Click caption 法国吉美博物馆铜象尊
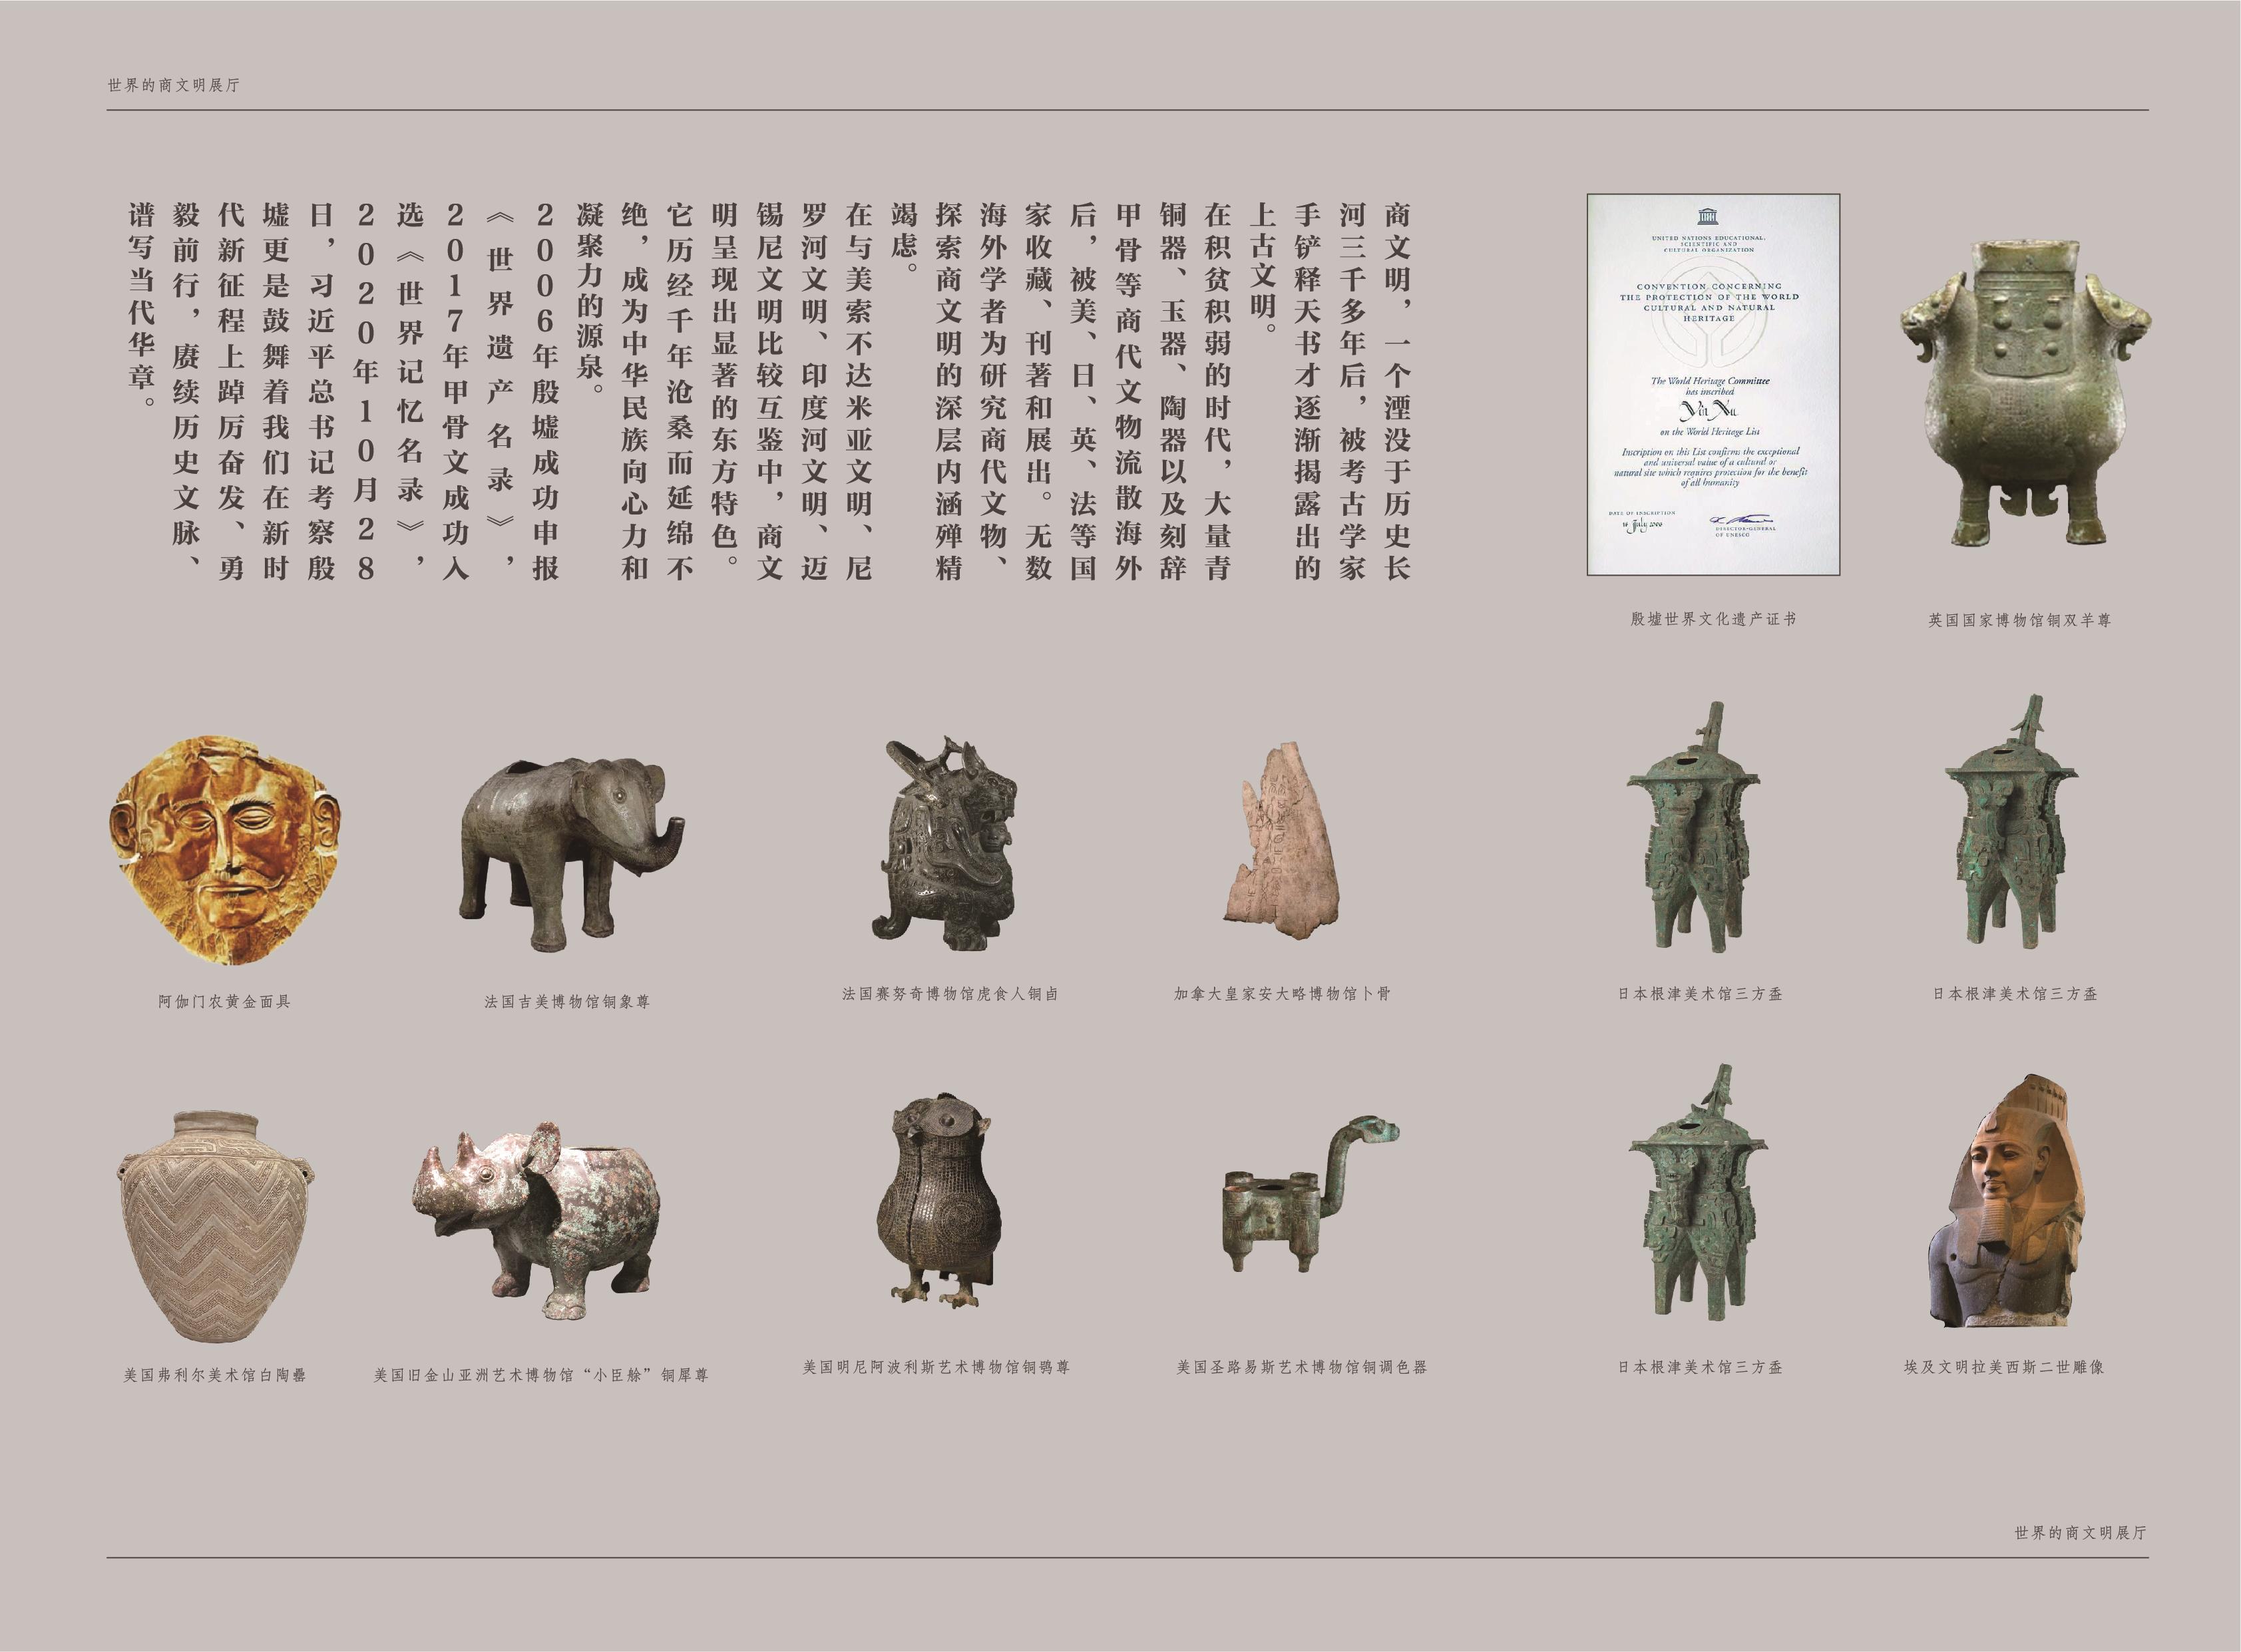Viewport: 2241px width, 1652px height. pos(567,1001)
